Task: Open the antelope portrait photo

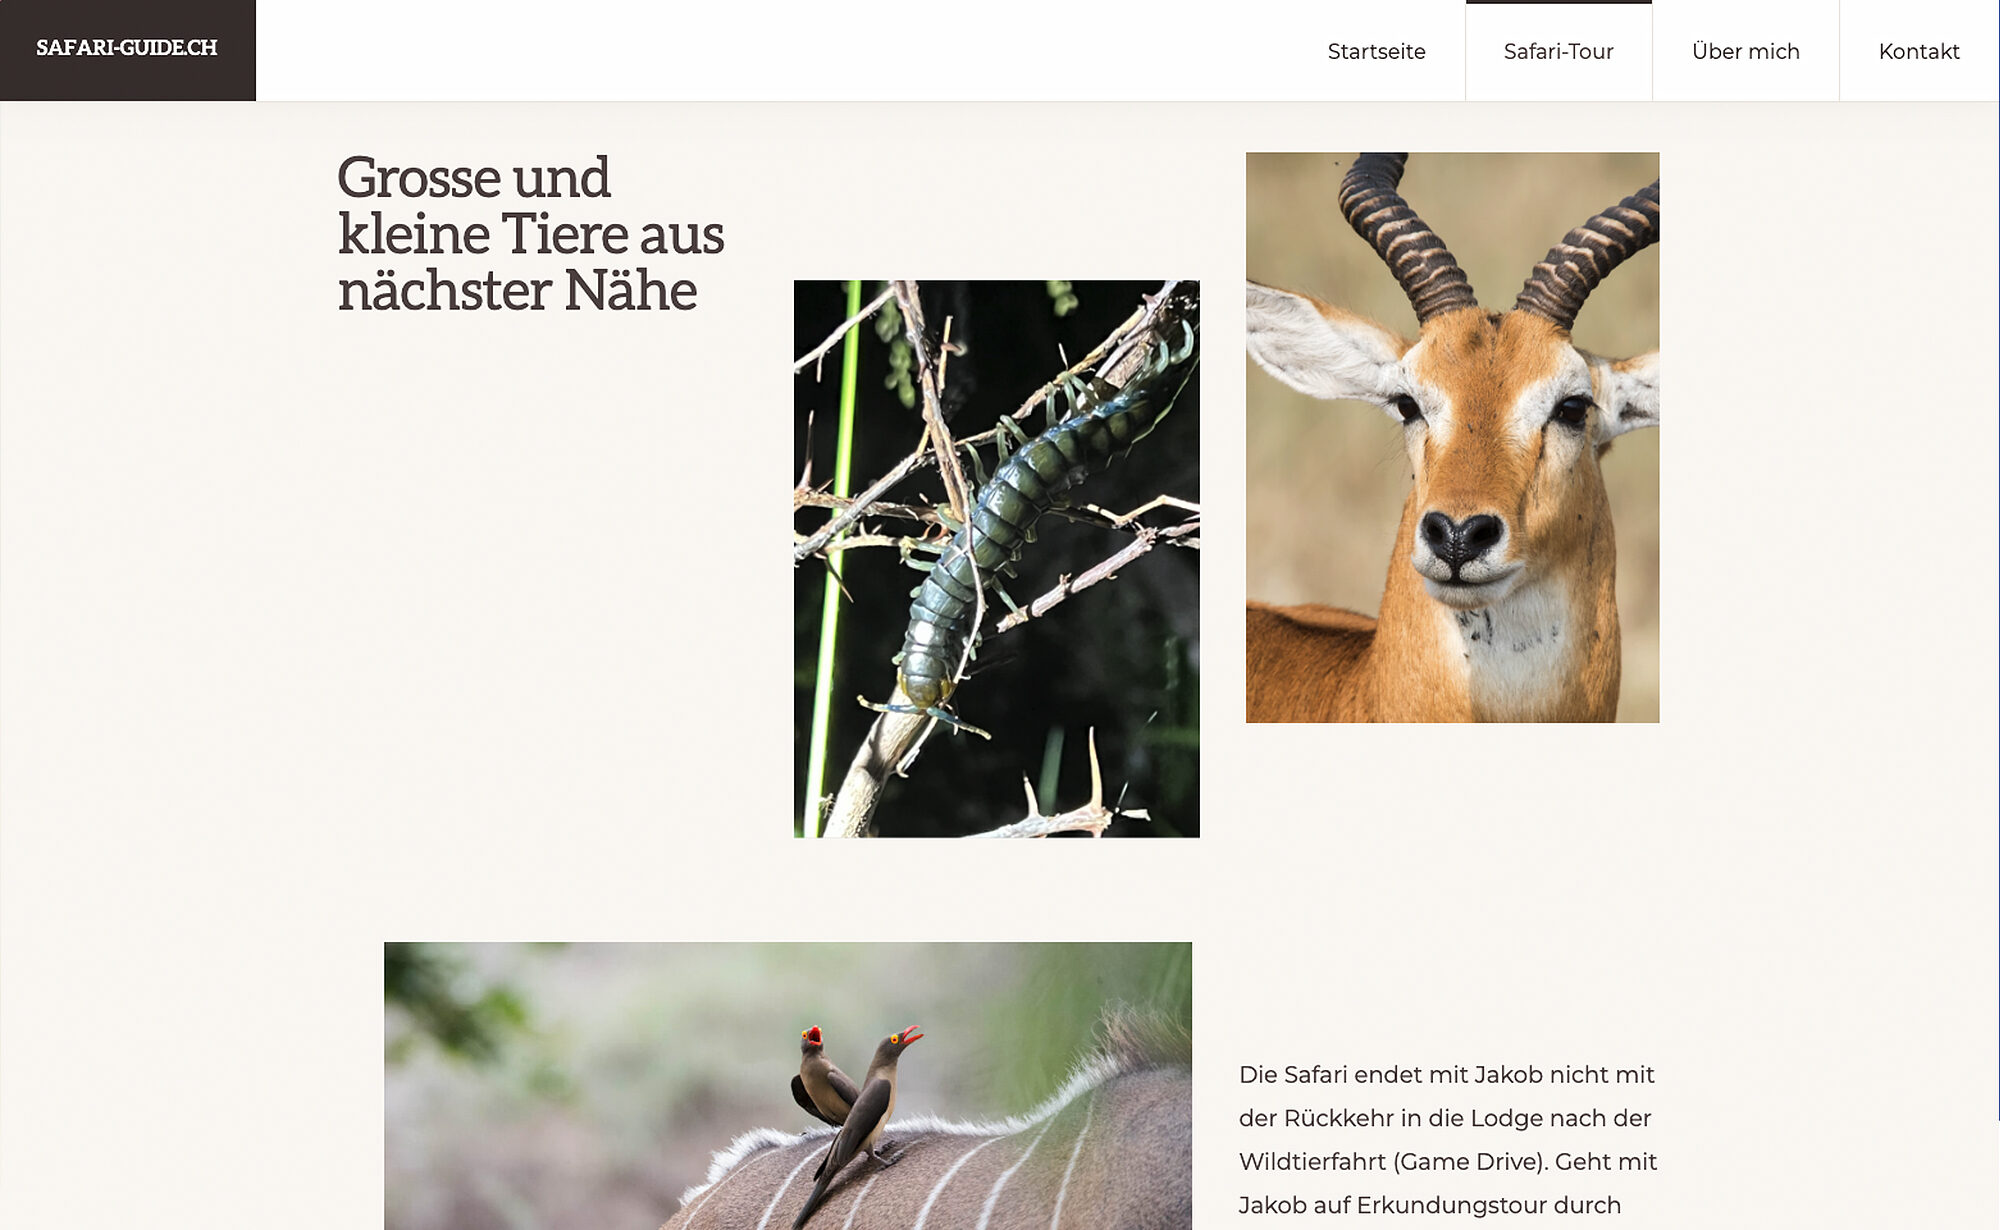Action: [1452, 438]
